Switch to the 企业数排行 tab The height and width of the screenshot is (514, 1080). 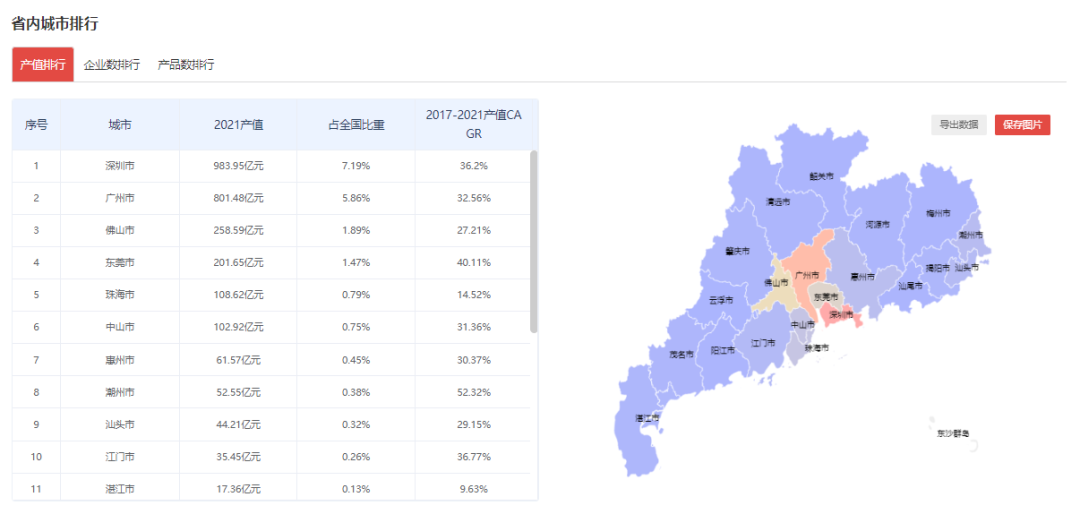(x=111, y=65)
